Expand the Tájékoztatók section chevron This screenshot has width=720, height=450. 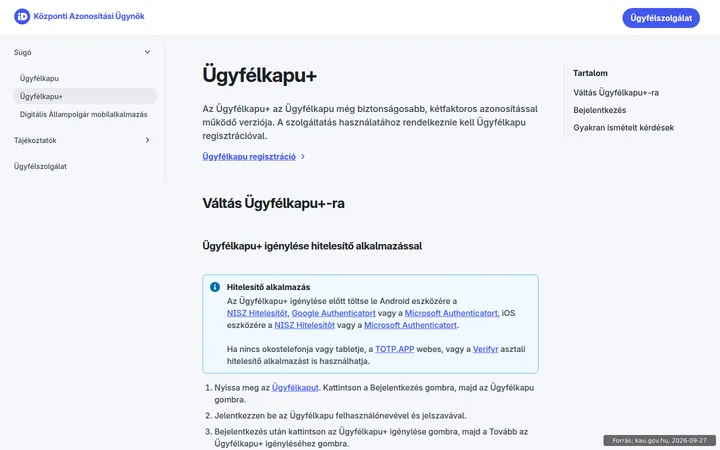tap(147, 140)
